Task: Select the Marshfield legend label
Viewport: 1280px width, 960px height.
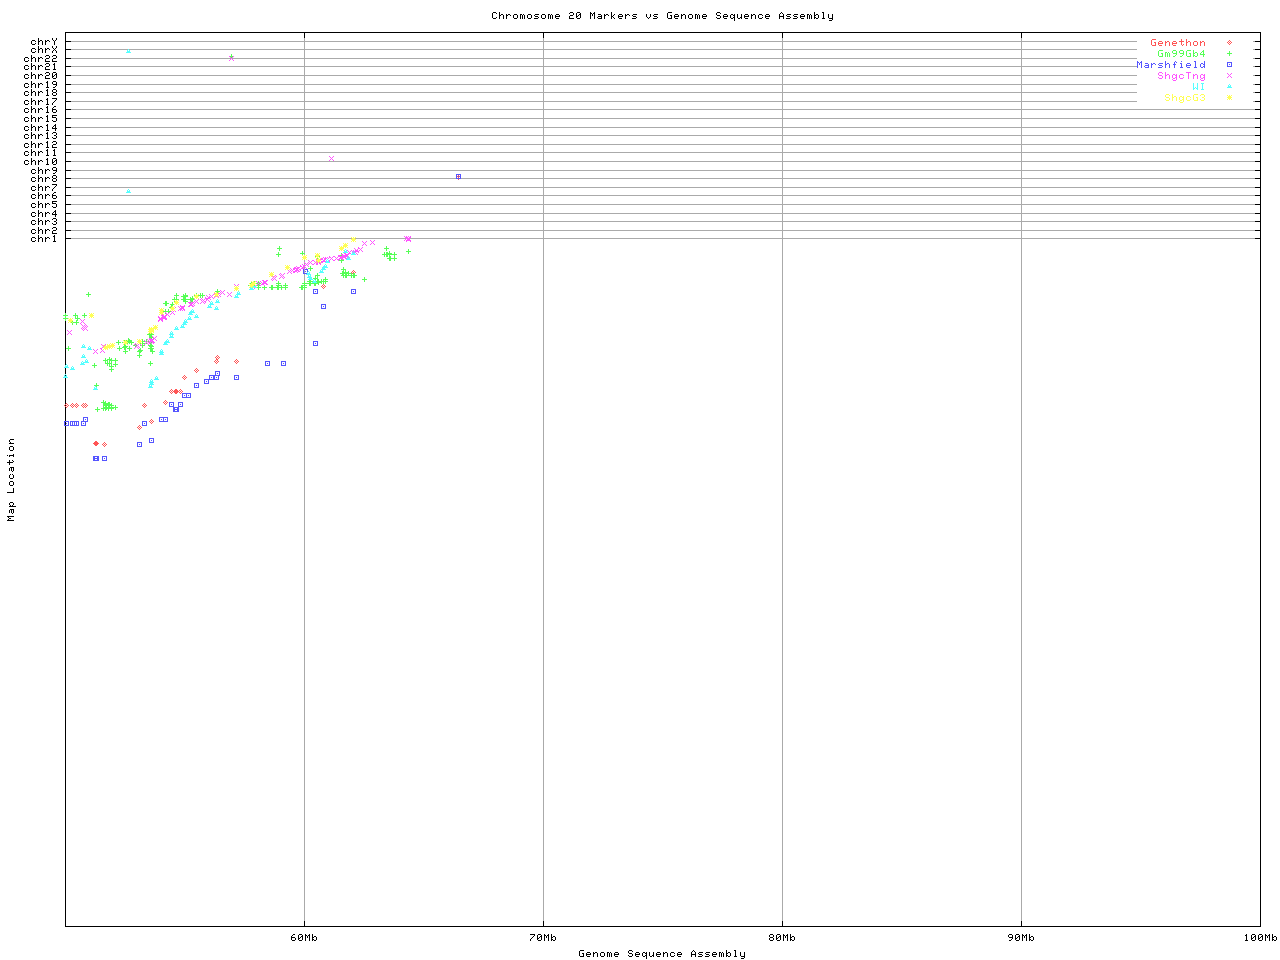Action: (x=1170, y=65)
